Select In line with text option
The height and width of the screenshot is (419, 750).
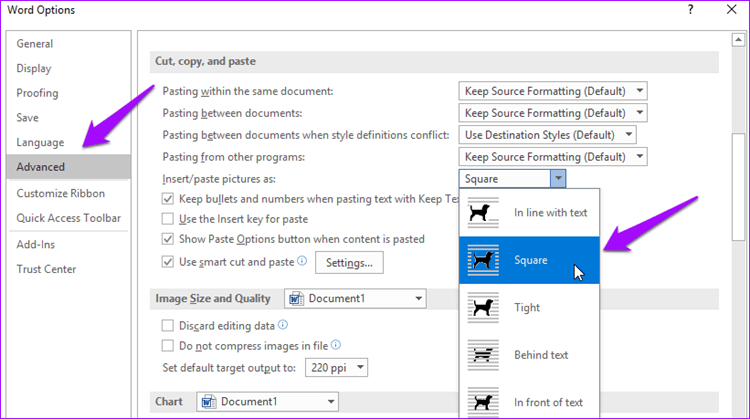click(x=551, y=213)
